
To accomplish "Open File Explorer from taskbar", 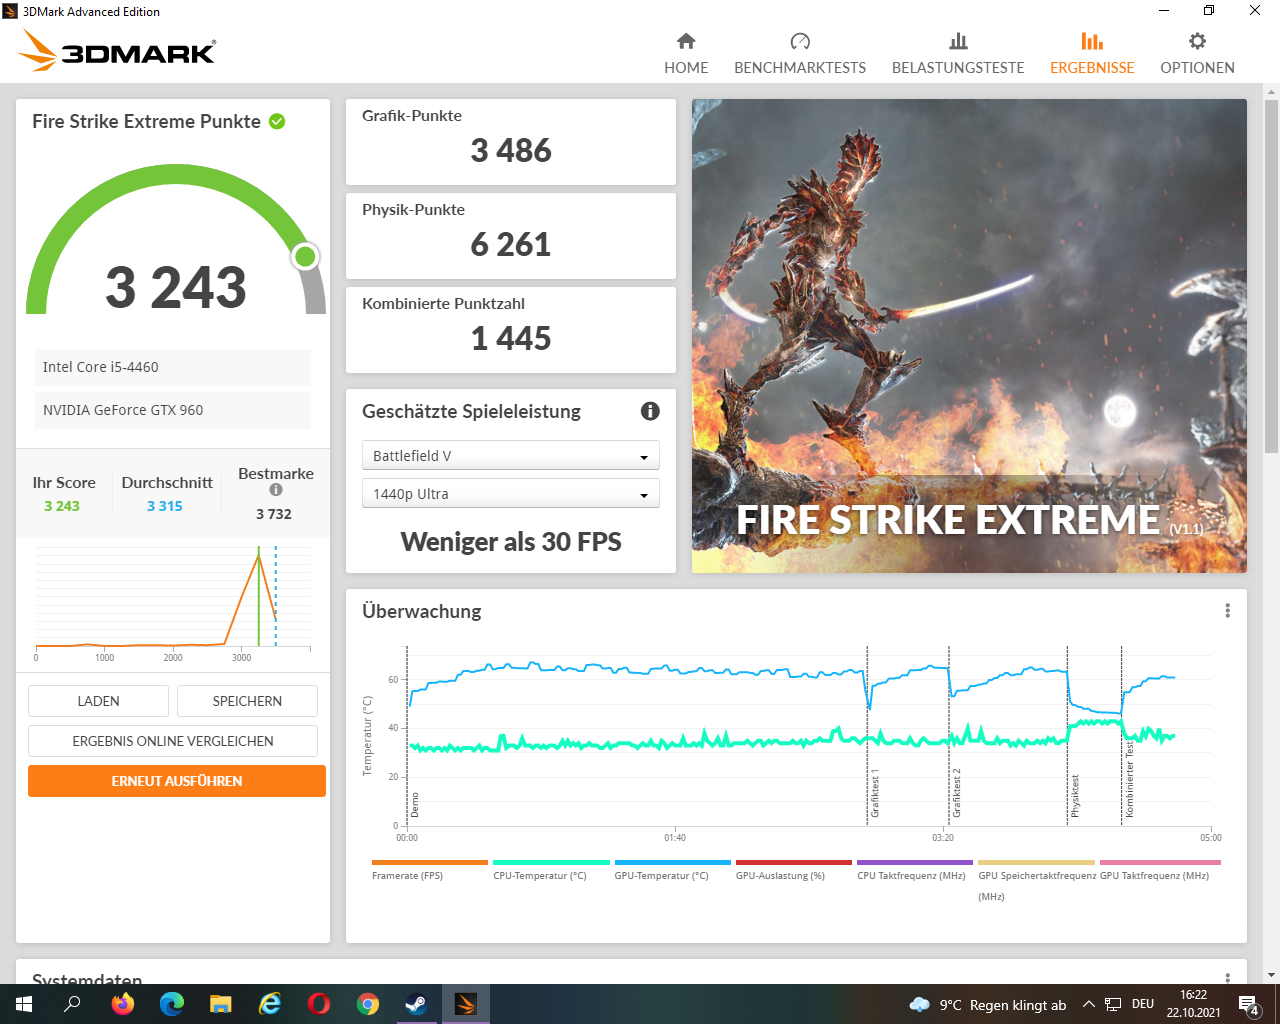I will pyautogui.click(x=220, y=1004).
